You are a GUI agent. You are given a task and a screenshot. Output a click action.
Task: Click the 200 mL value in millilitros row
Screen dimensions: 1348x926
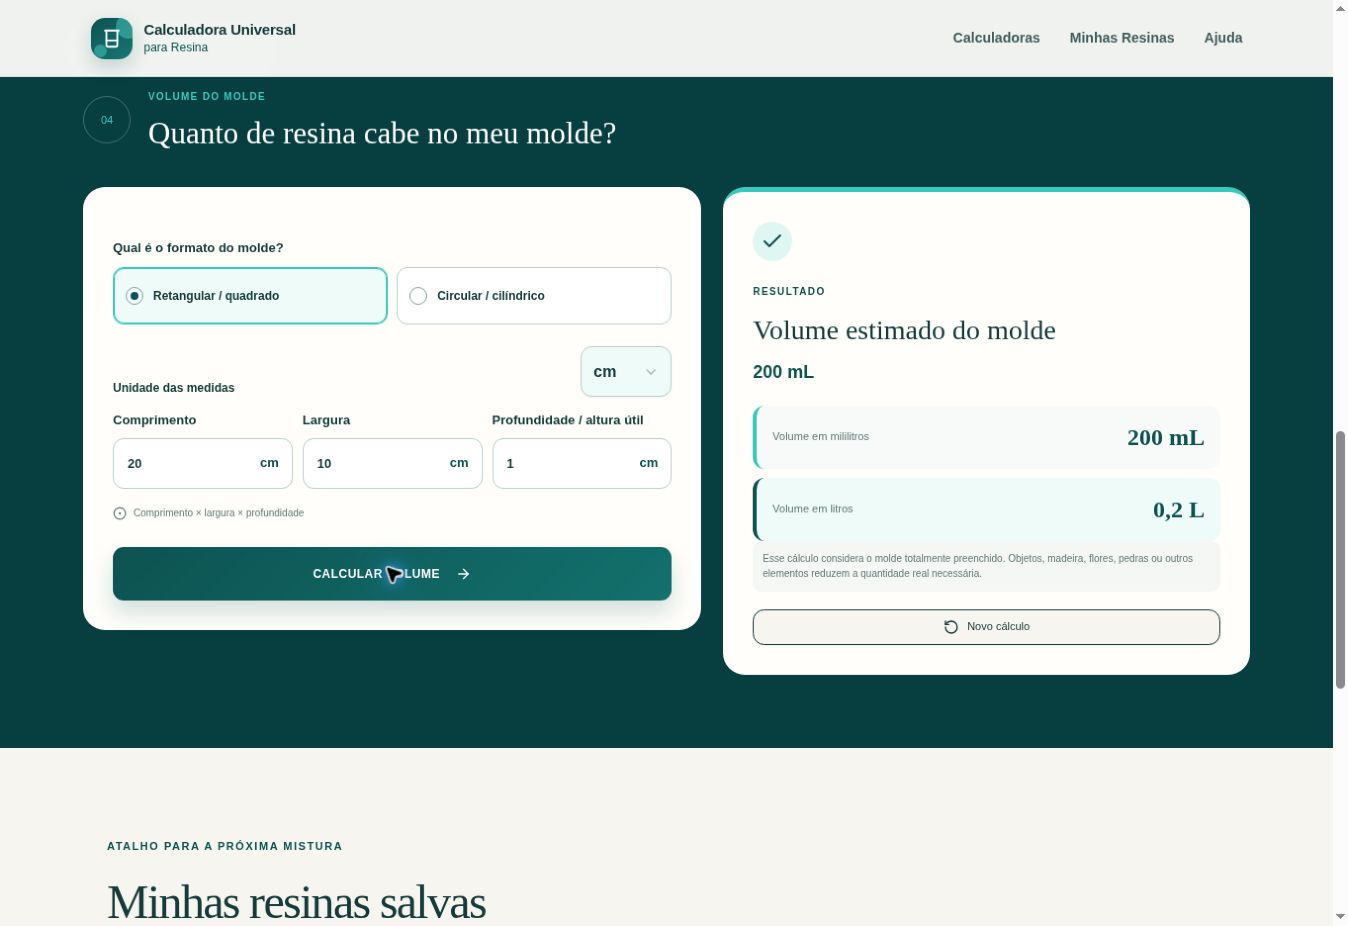point(1165,438)
